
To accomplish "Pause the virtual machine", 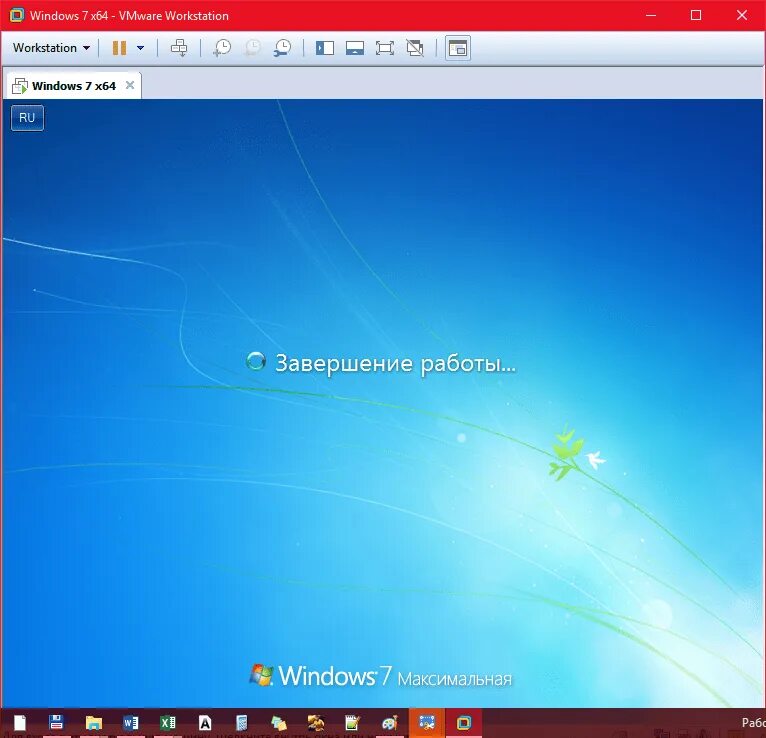I will (x=119, y=48).
